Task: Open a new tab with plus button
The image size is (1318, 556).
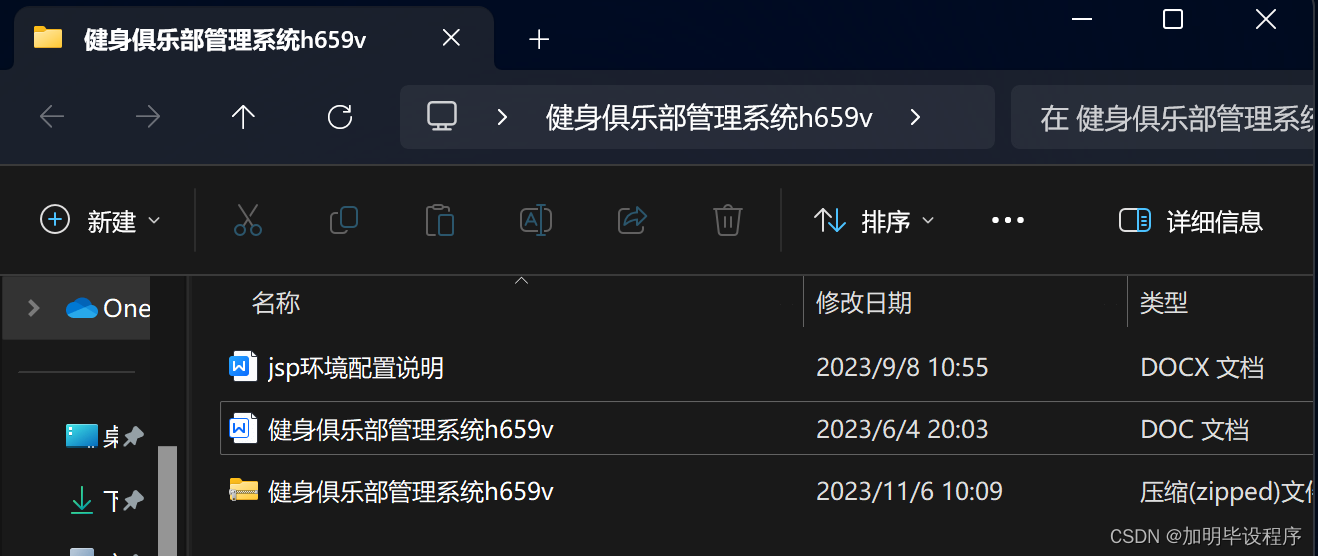Action: (539, 39)
